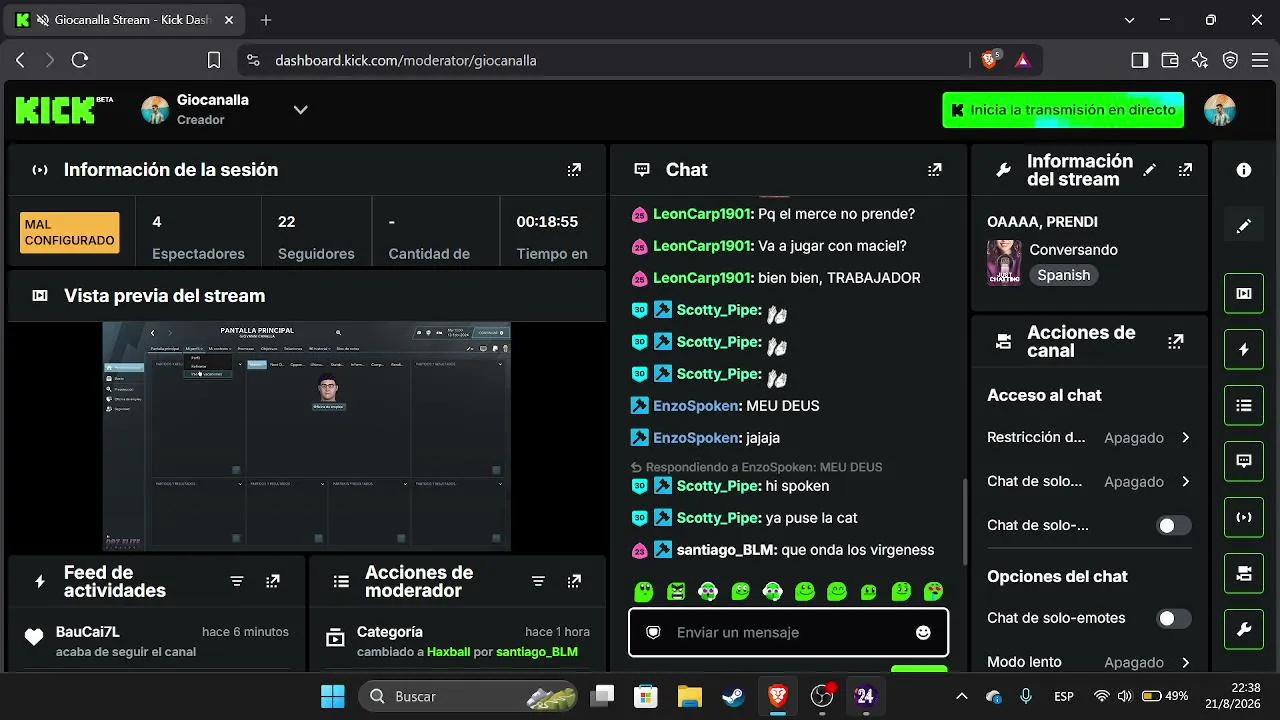The image size is (1280, 720).
Task: Select the Giocanalla Stream browser tab
Action: pyautogui.click(x=124, y=20)
